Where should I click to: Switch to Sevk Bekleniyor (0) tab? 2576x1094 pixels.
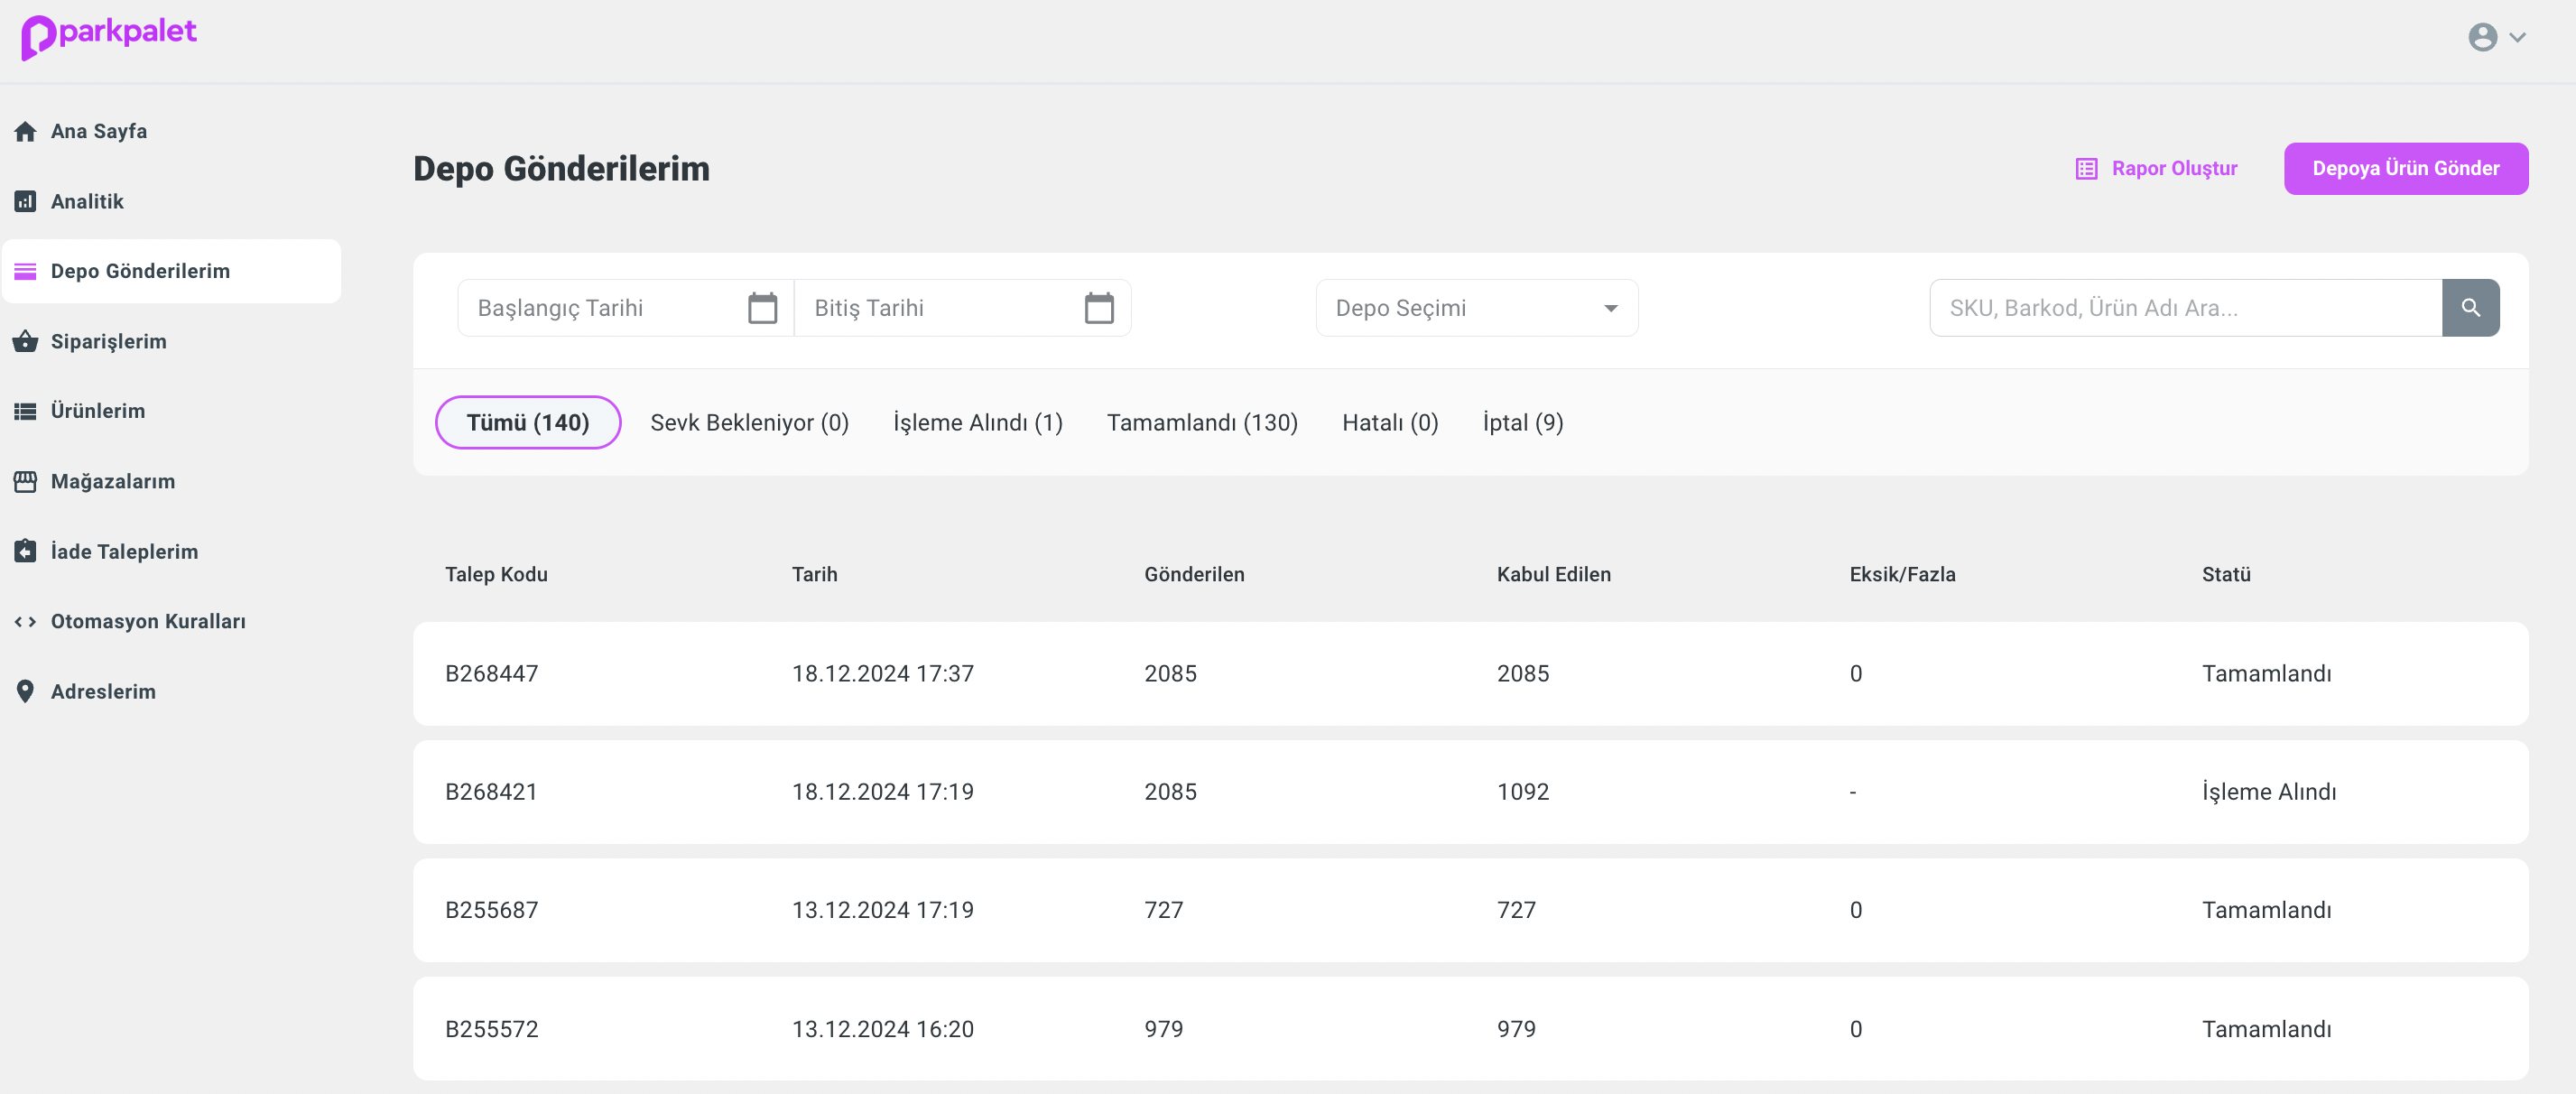(x=749, y=422)
